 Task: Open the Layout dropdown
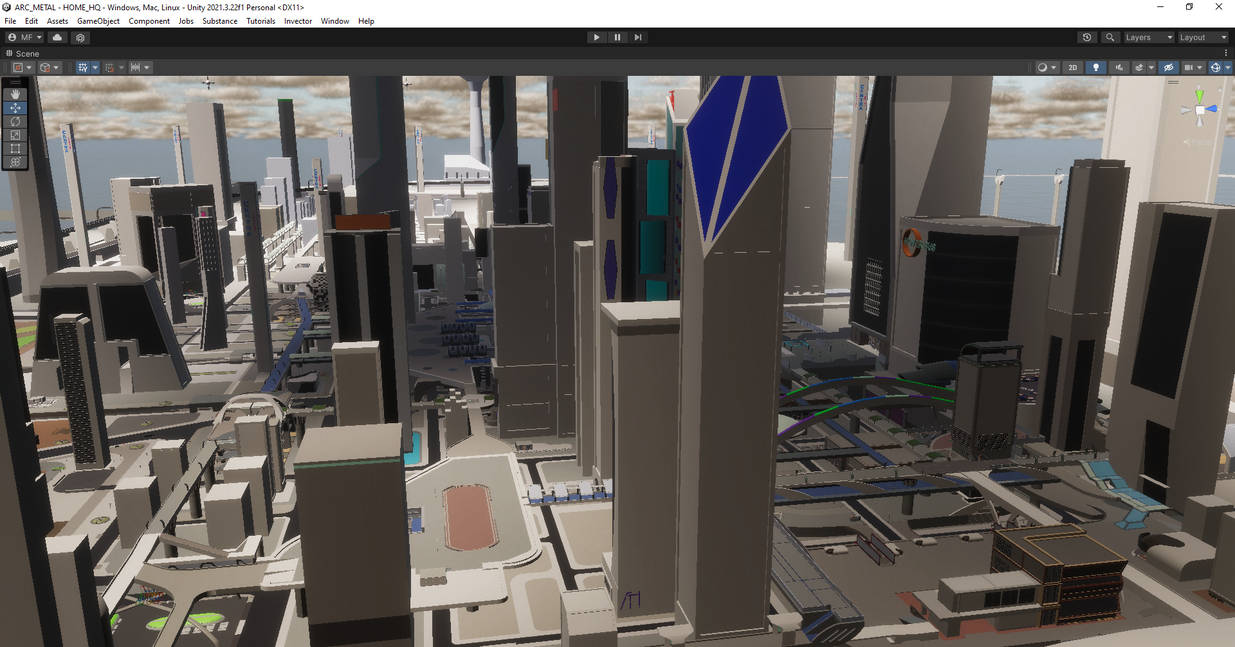click(1200, 37)
